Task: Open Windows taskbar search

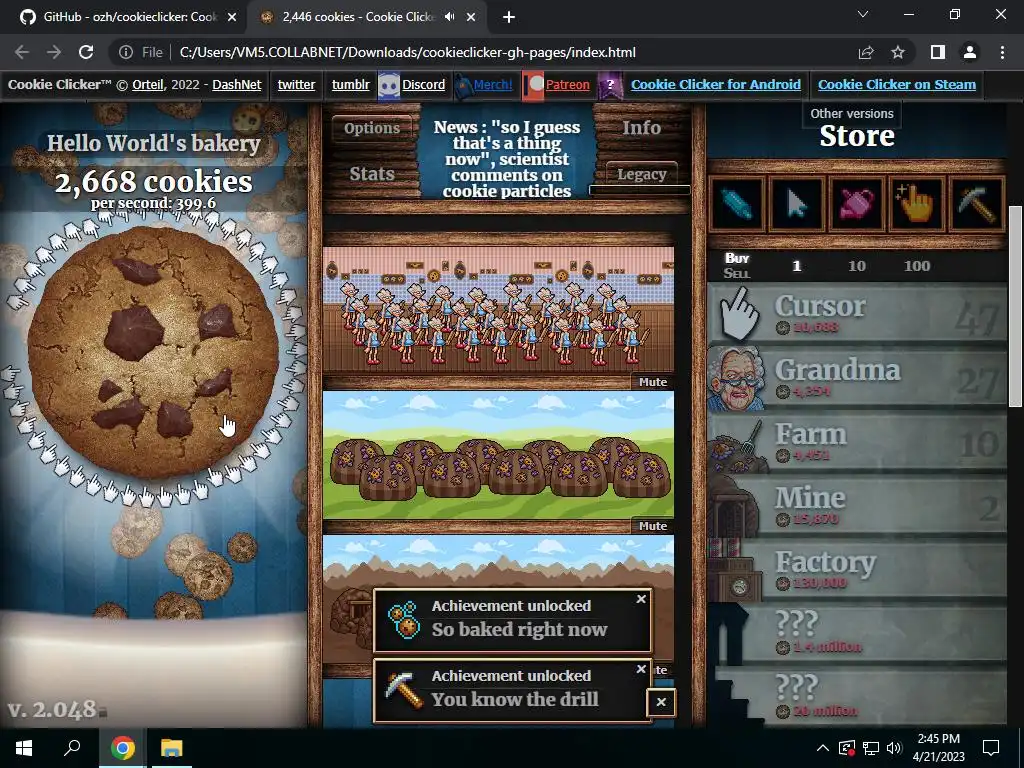Action: click(x=72, y=747)
